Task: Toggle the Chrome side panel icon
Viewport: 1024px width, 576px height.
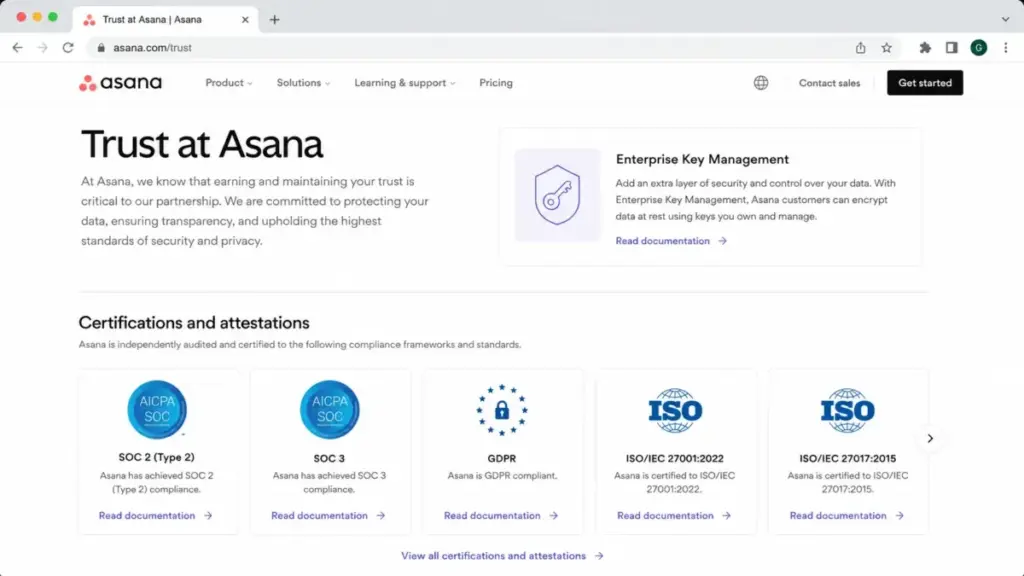Action: (952, 48)
